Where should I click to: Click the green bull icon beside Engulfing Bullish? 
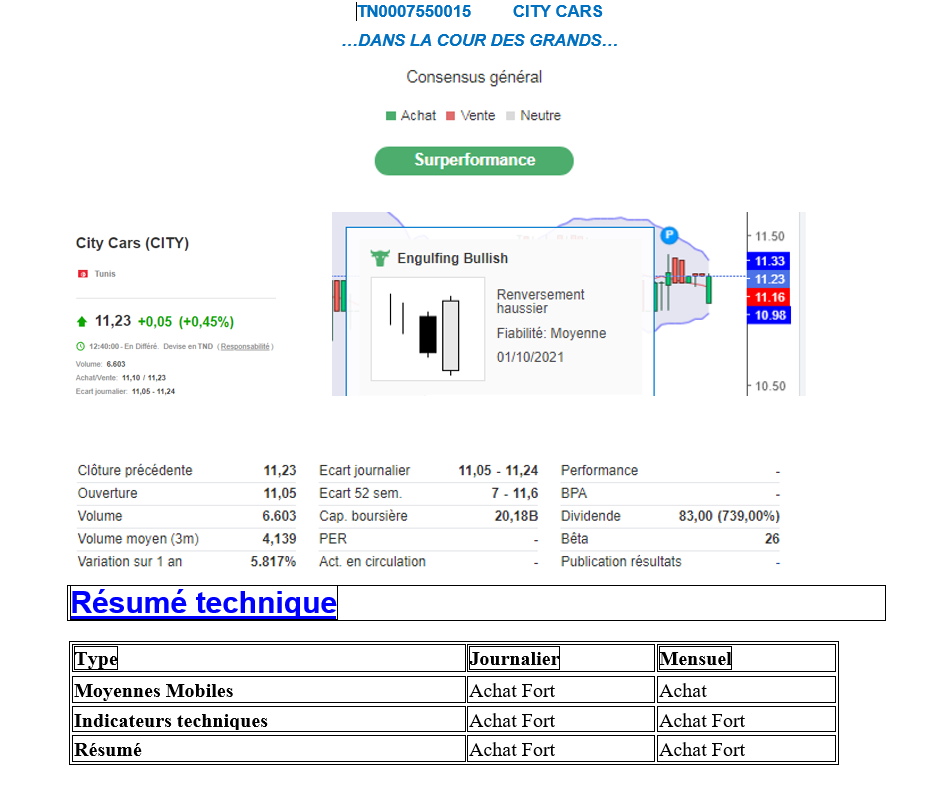379,258
